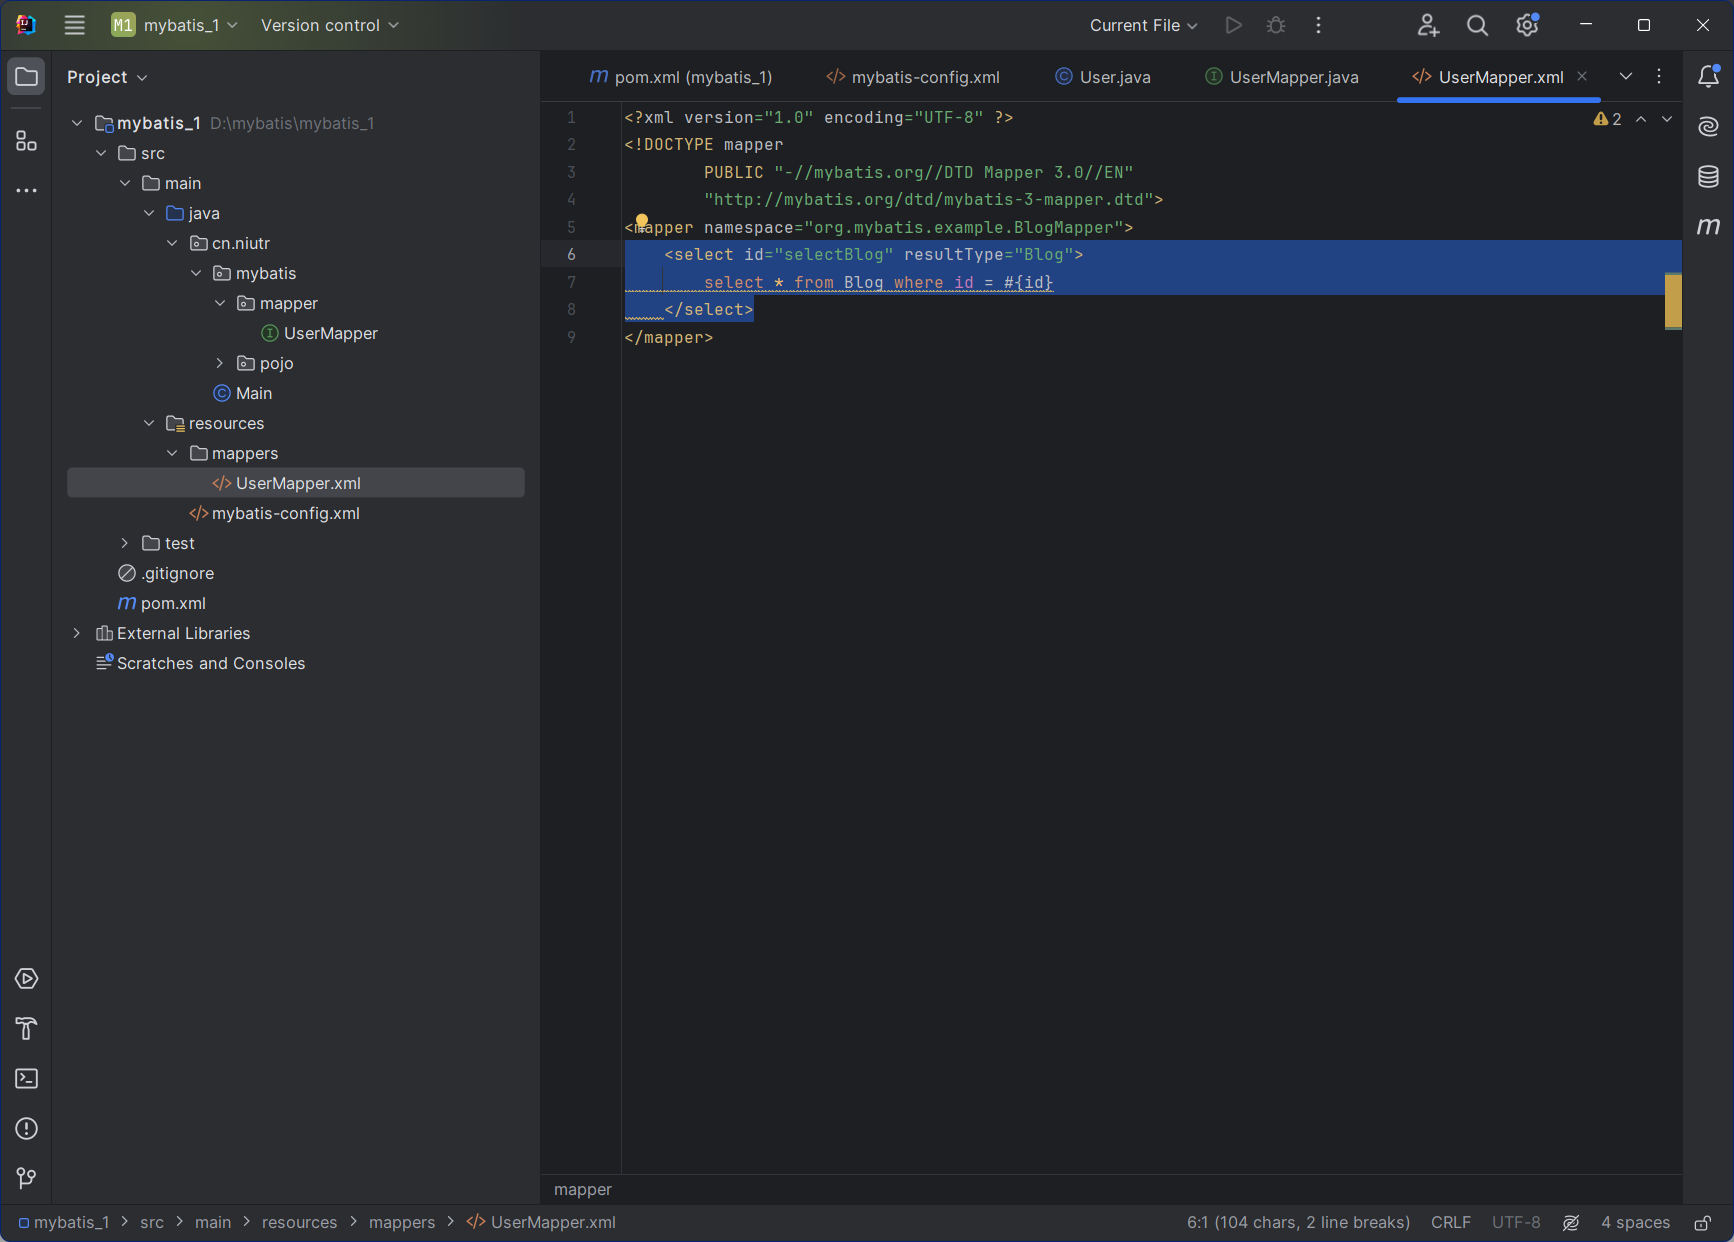Collapse the resources folder in the tree
Viewport: 1734px width, 1242px height.
click(149, 424)
